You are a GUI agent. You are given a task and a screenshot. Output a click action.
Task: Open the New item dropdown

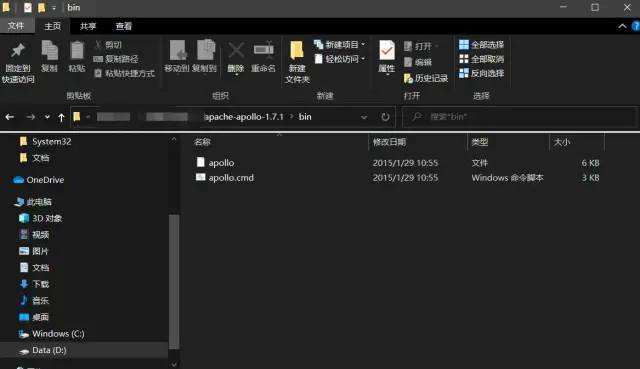340,44
